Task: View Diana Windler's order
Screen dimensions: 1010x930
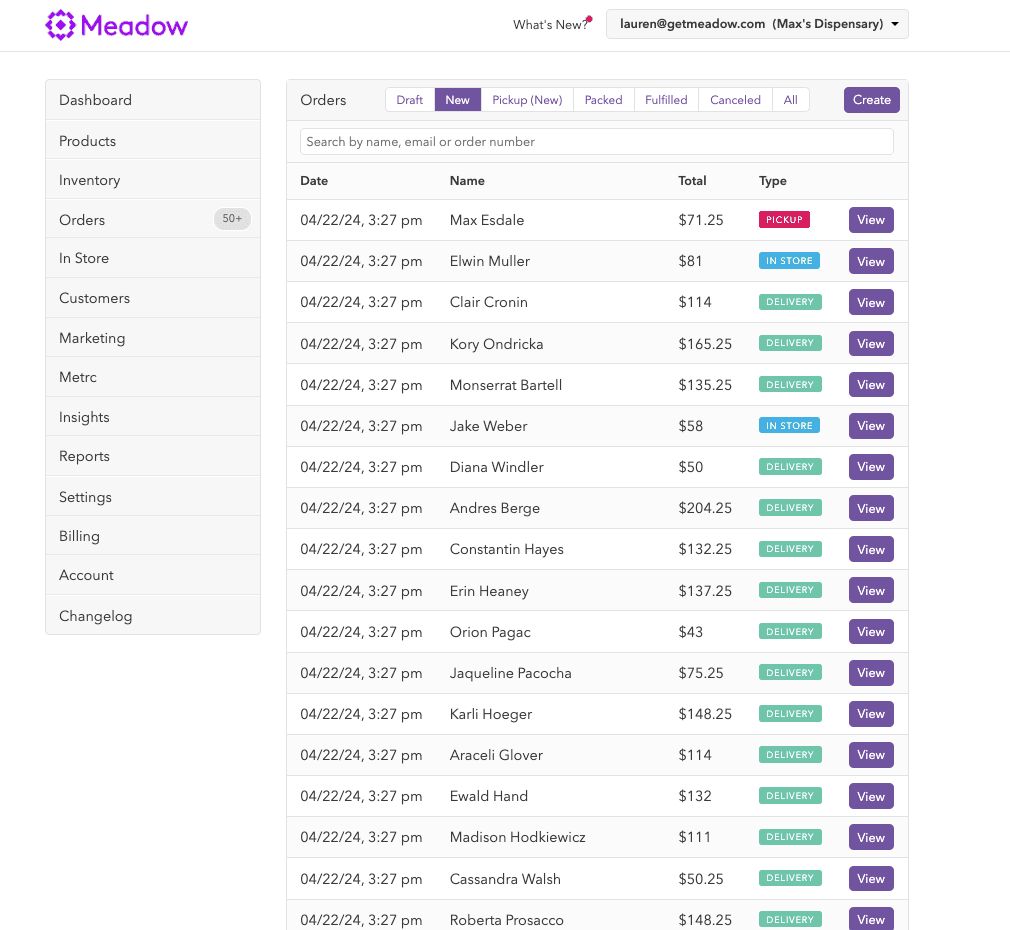Action: (871, 466)
